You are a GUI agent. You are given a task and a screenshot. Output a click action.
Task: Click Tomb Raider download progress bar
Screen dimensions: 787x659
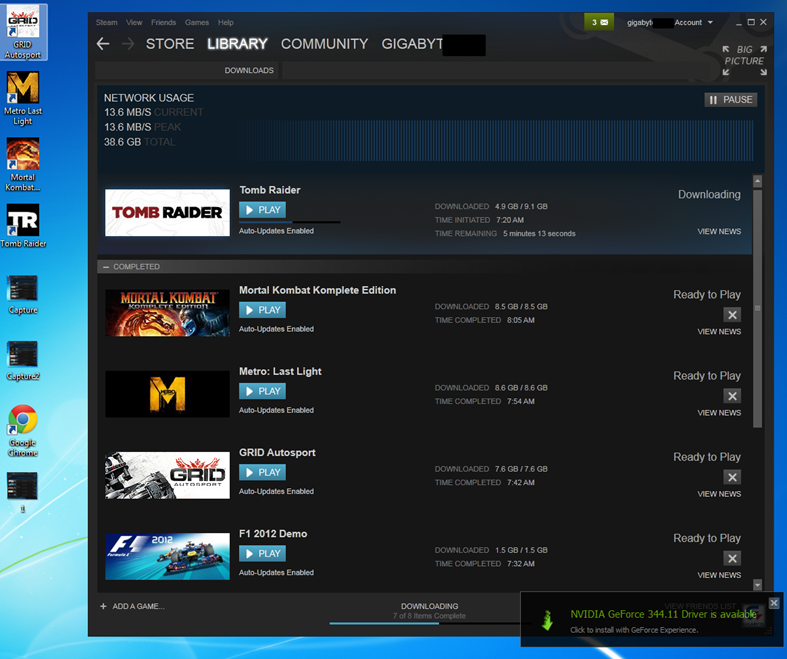tap(290, 222)
